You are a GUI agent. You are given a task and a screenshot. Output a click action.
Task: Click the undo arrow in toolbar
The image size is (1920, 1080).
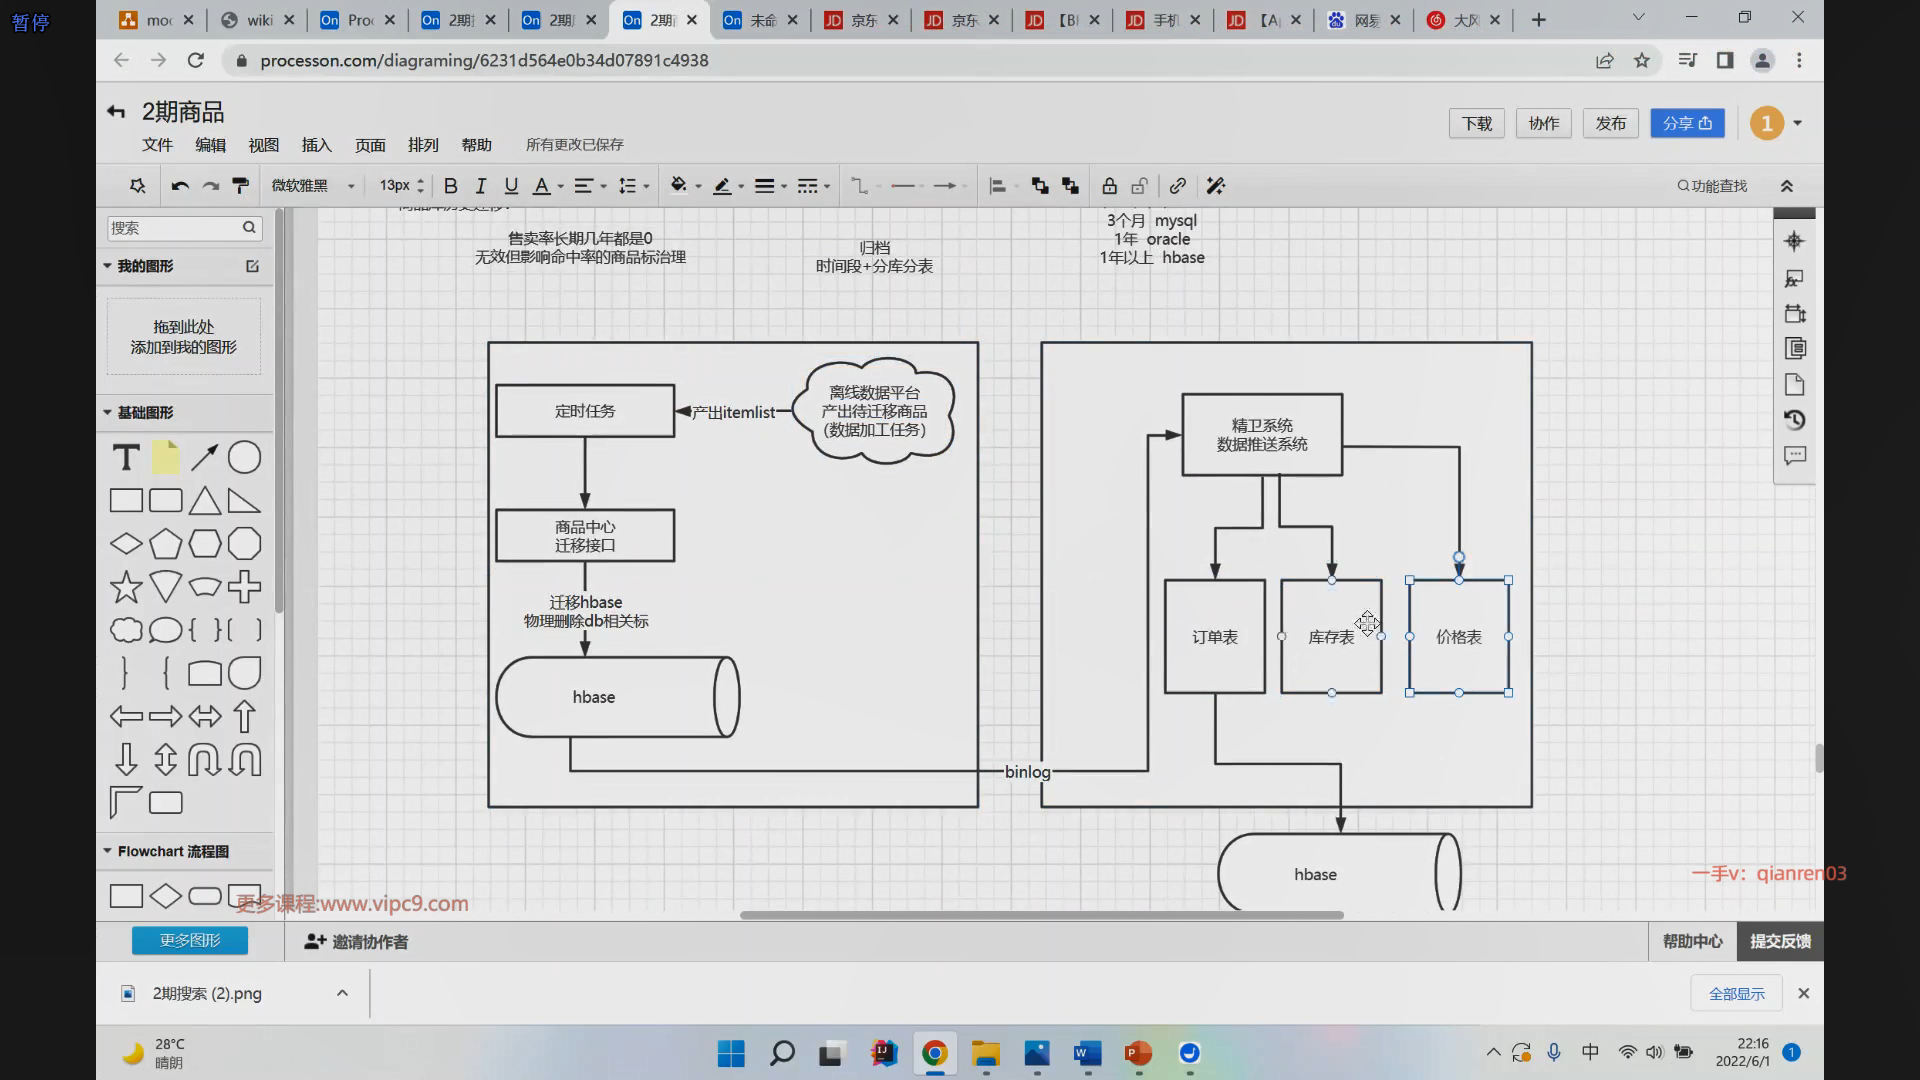(180, 186)
